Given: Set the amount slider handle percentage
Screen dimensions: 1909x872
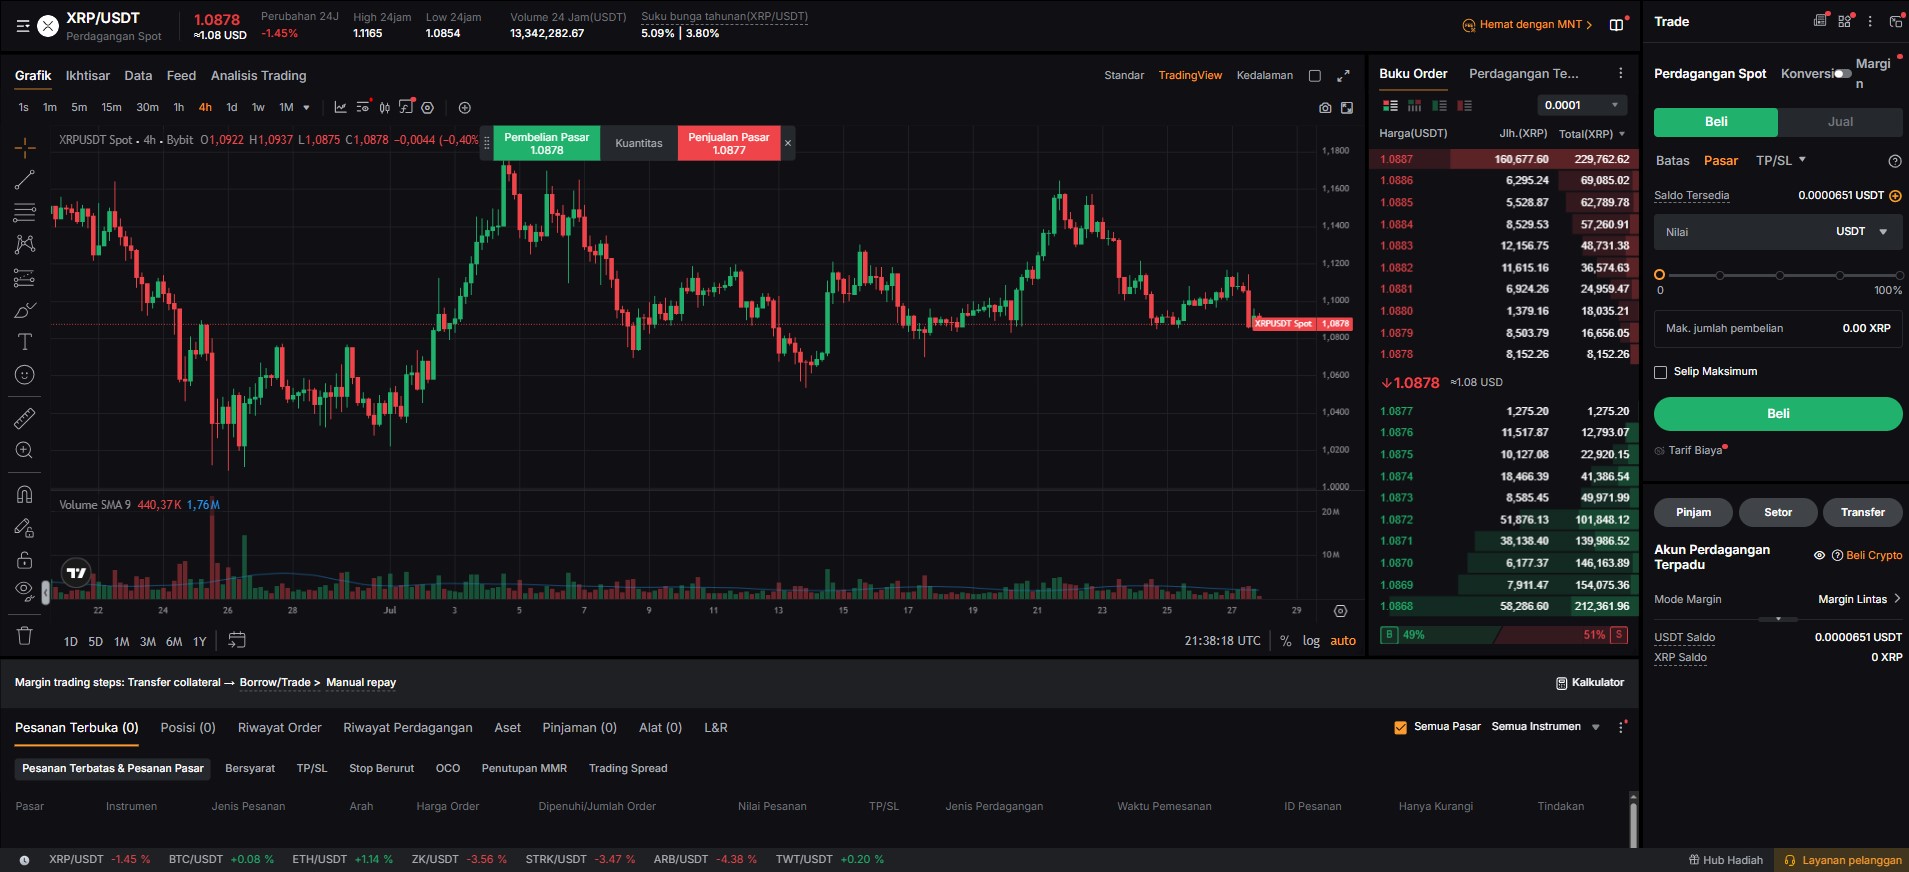Looking at the screenshot, I should pos(1659,274).
